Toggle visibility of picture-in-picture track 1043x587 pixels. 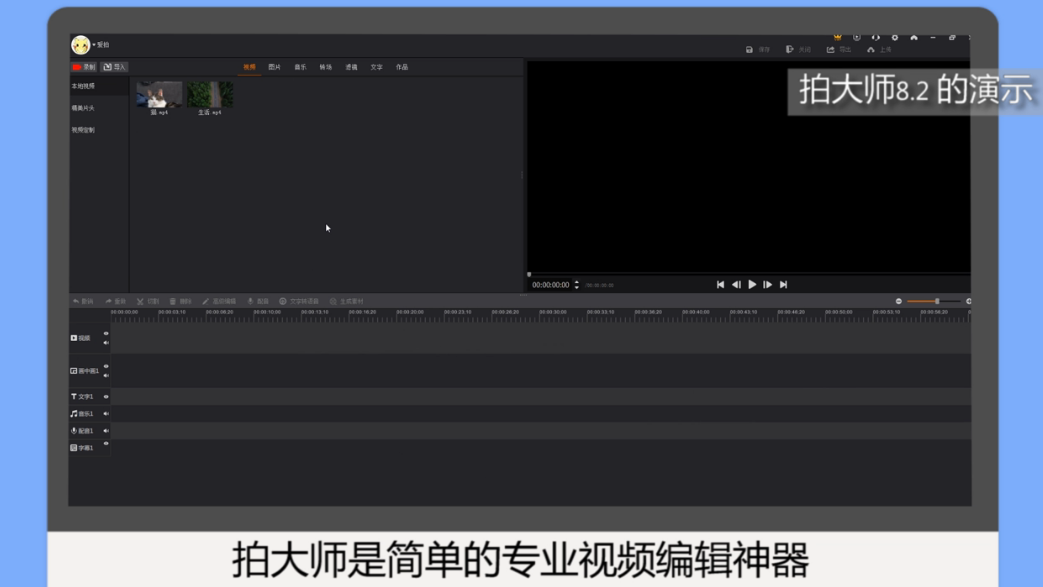[x=106, y=366]
